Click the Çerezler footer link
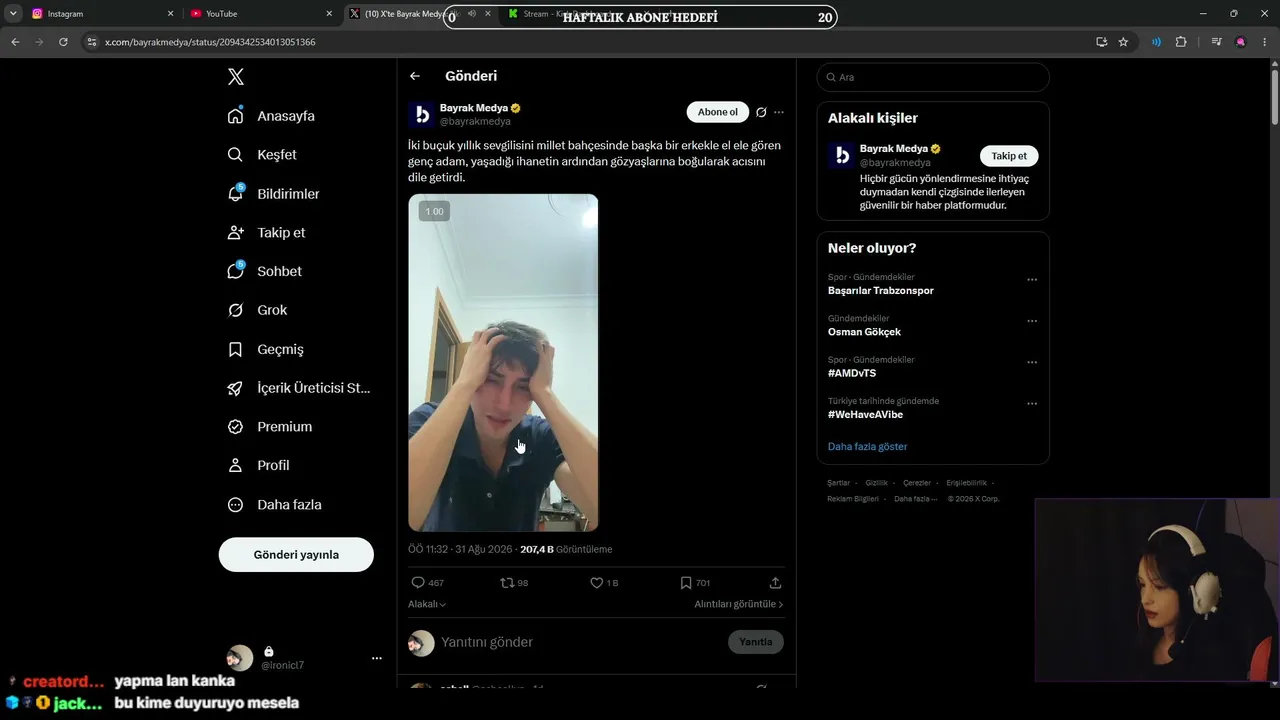This screenshot has height=720, width=1280. [x=917, y=483]
